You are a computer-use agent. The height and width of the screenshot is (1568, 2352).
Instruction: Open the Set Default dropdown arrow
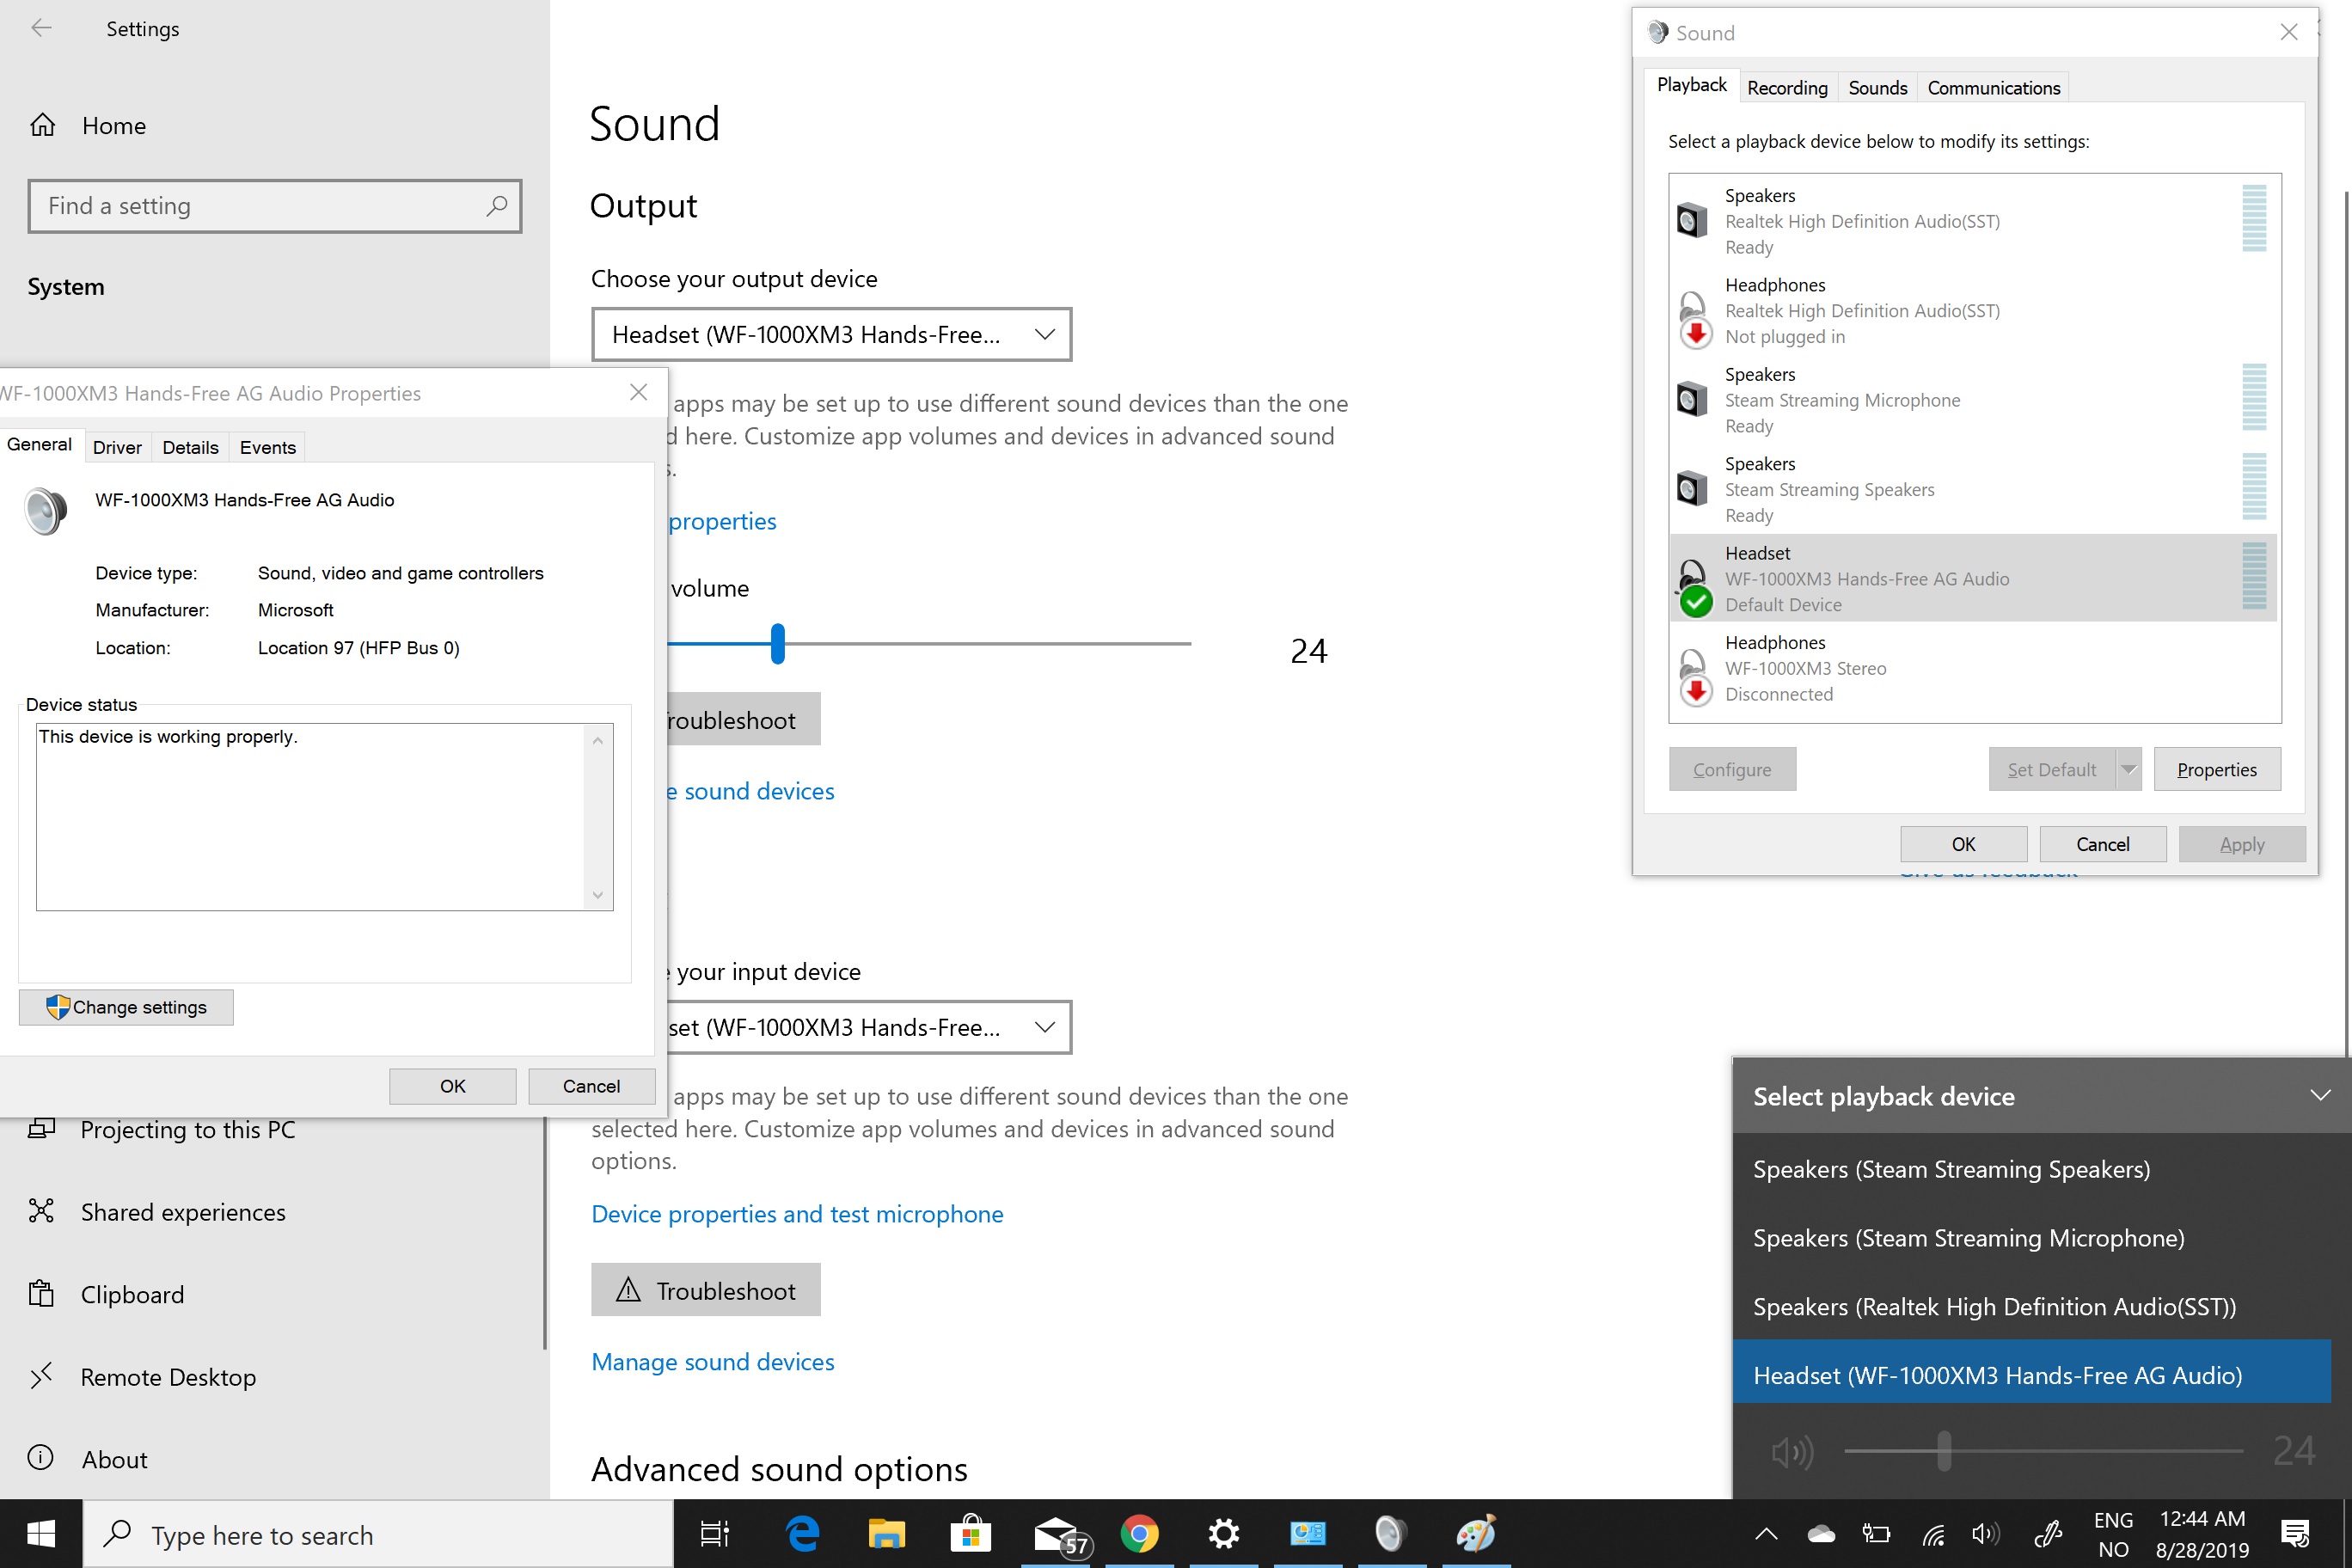2128,770
